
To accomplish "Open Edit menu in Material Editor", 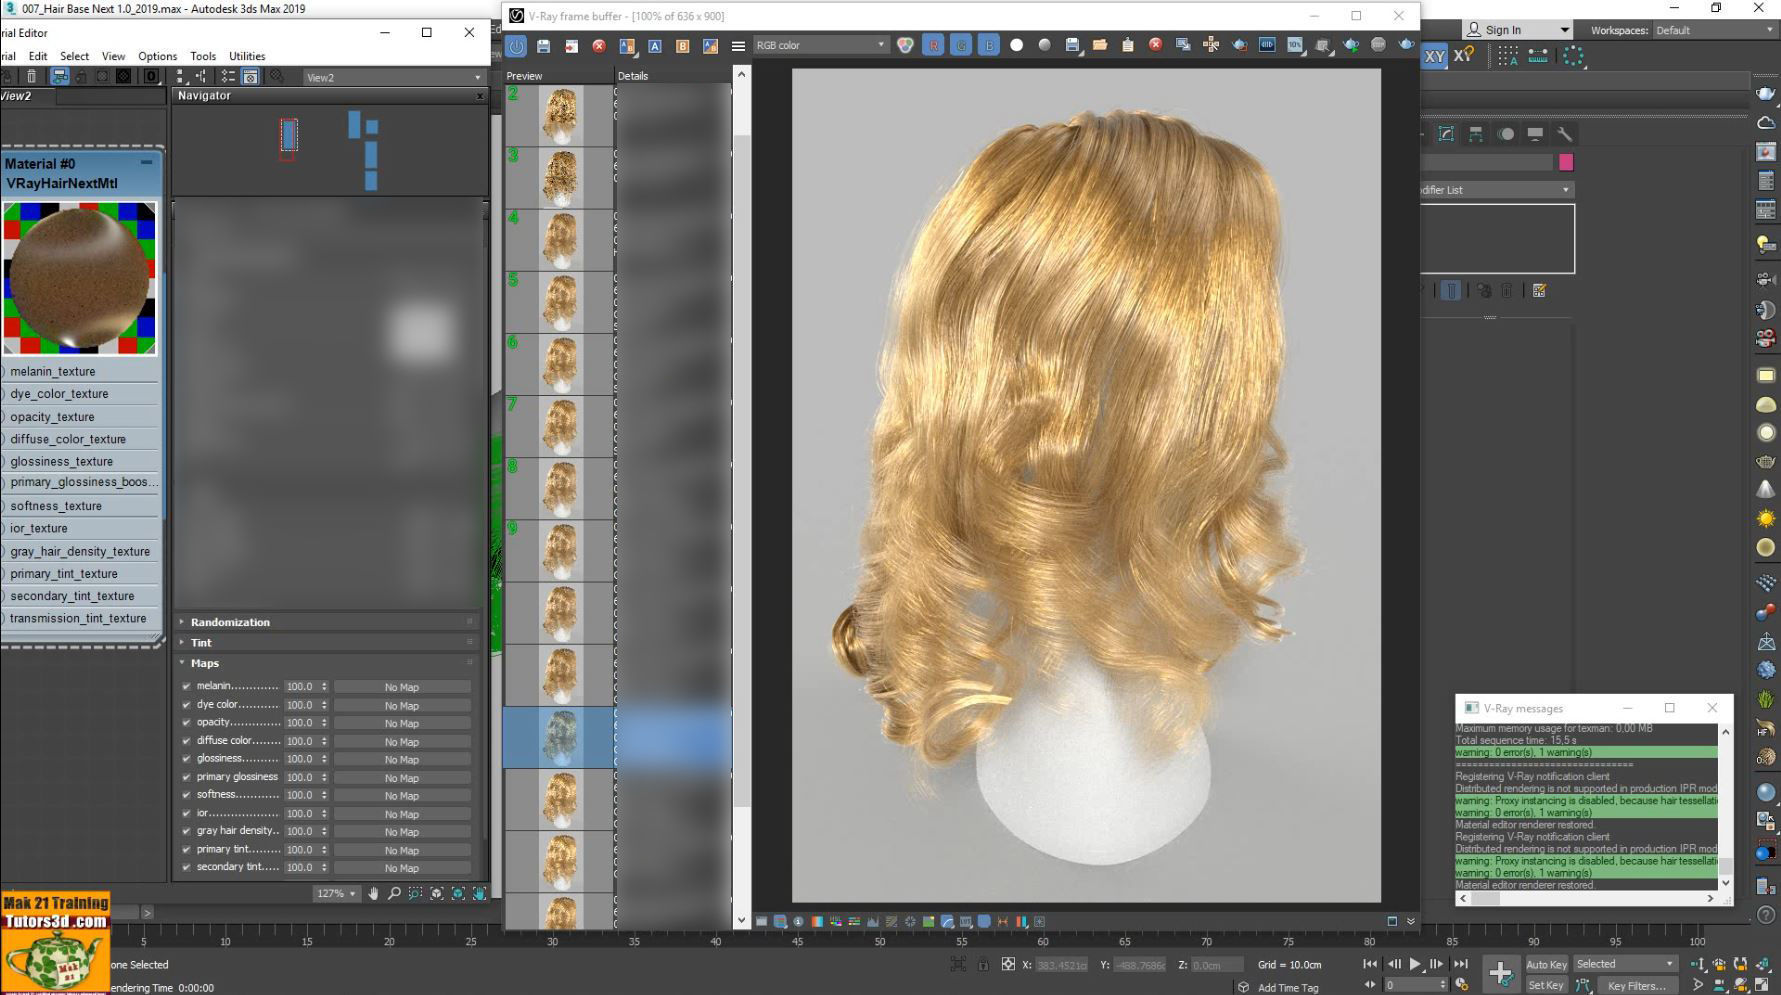I will [x=38, y=56].
